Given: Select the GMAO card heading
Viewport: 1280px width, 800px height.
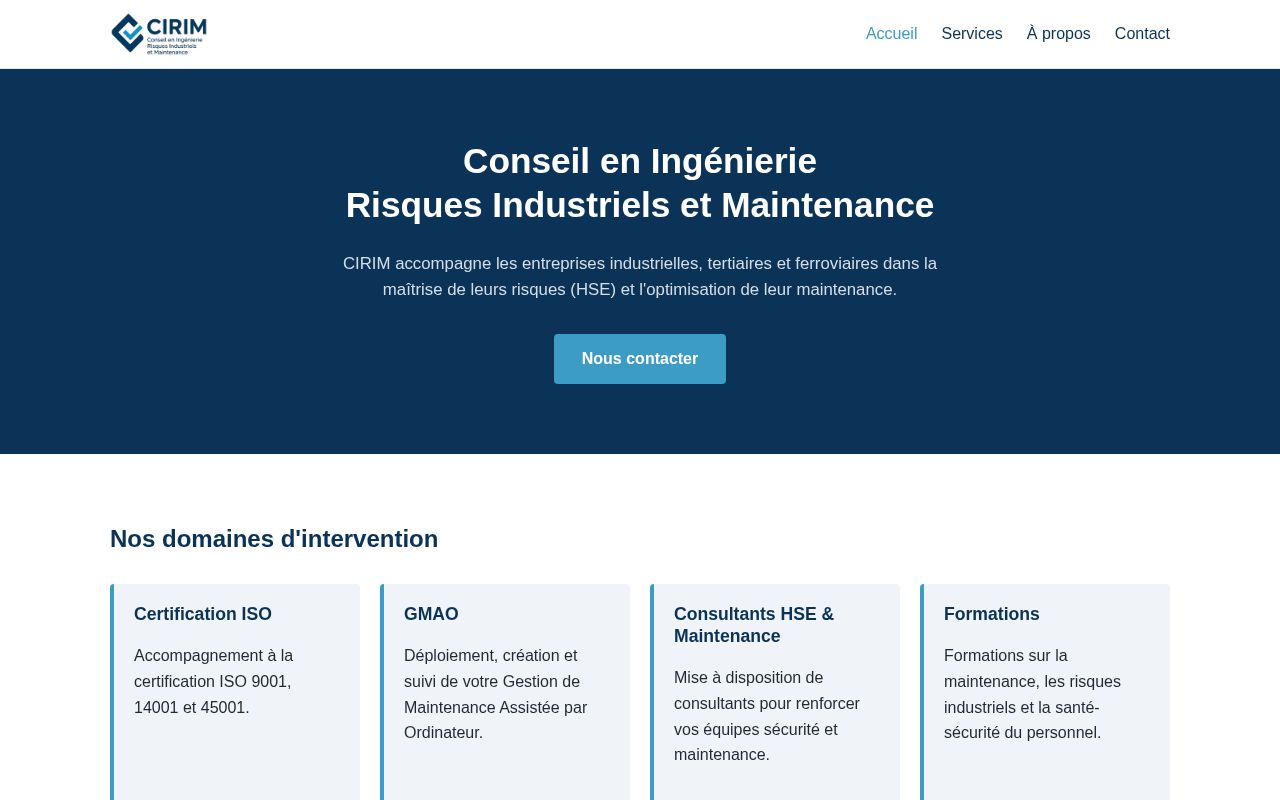Looking at the screenshot, I should (431, 614).
